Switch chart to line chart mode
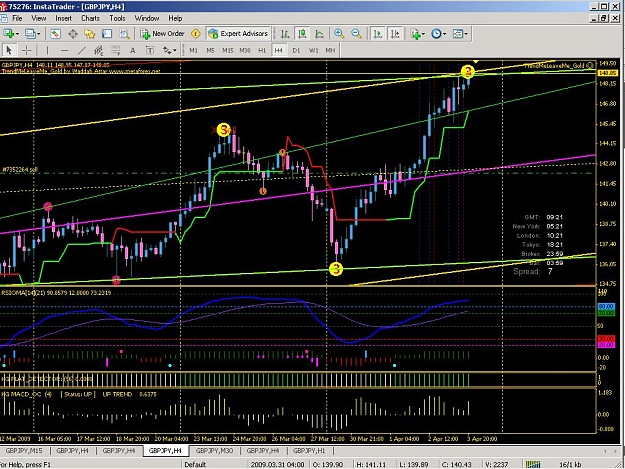Image resolution: width=625 pixels, height=469 pixels. tap(319, 34)
